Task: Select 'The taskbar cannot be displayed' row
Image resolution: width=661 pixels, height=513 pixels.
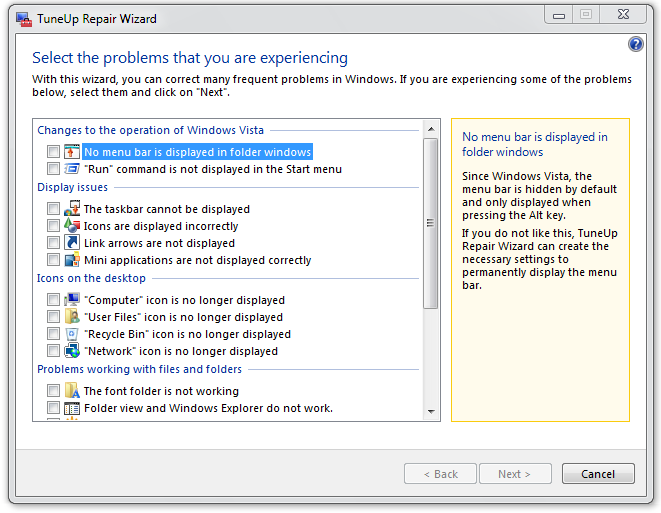Action: [167, 209]
